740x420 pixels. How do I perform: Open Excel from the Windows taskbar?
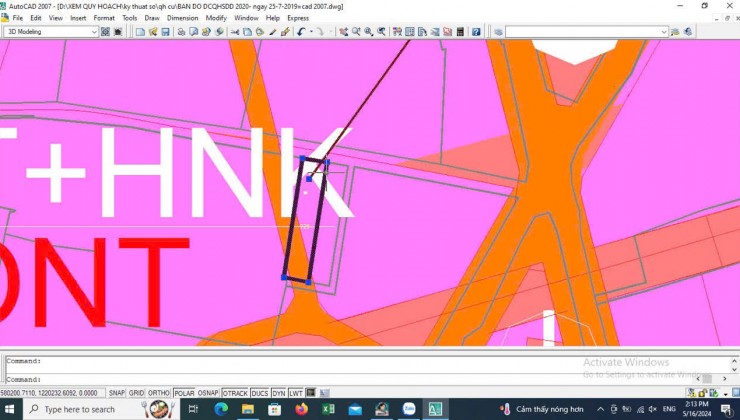click(328, 409)
